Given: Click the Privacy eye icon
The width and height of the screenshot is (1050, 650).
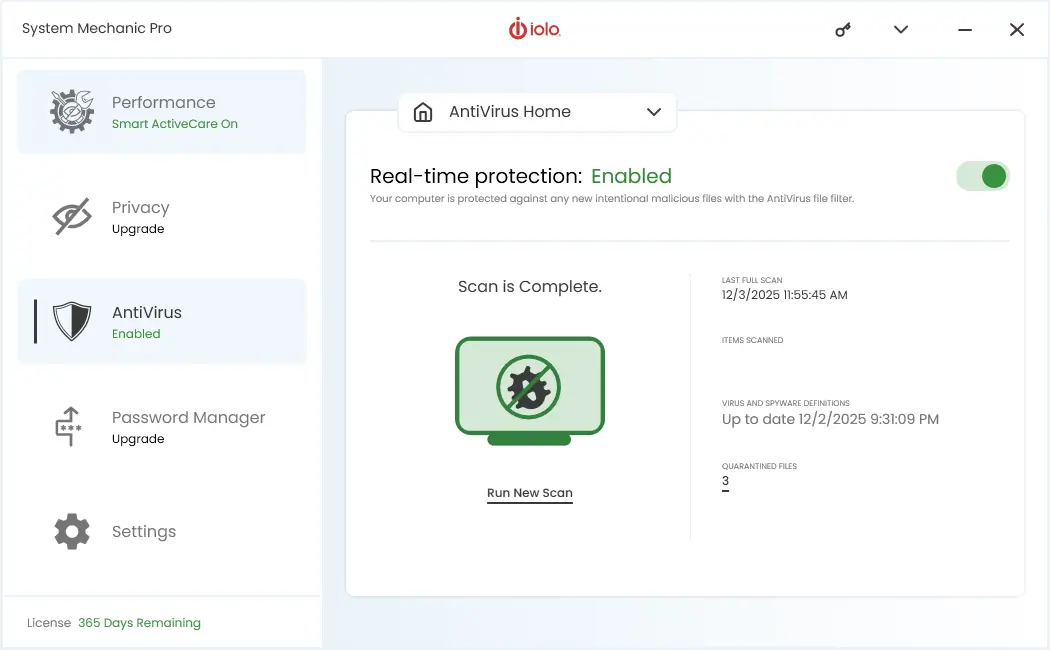Looking at the screenshot, I should (x=70, y=217).
